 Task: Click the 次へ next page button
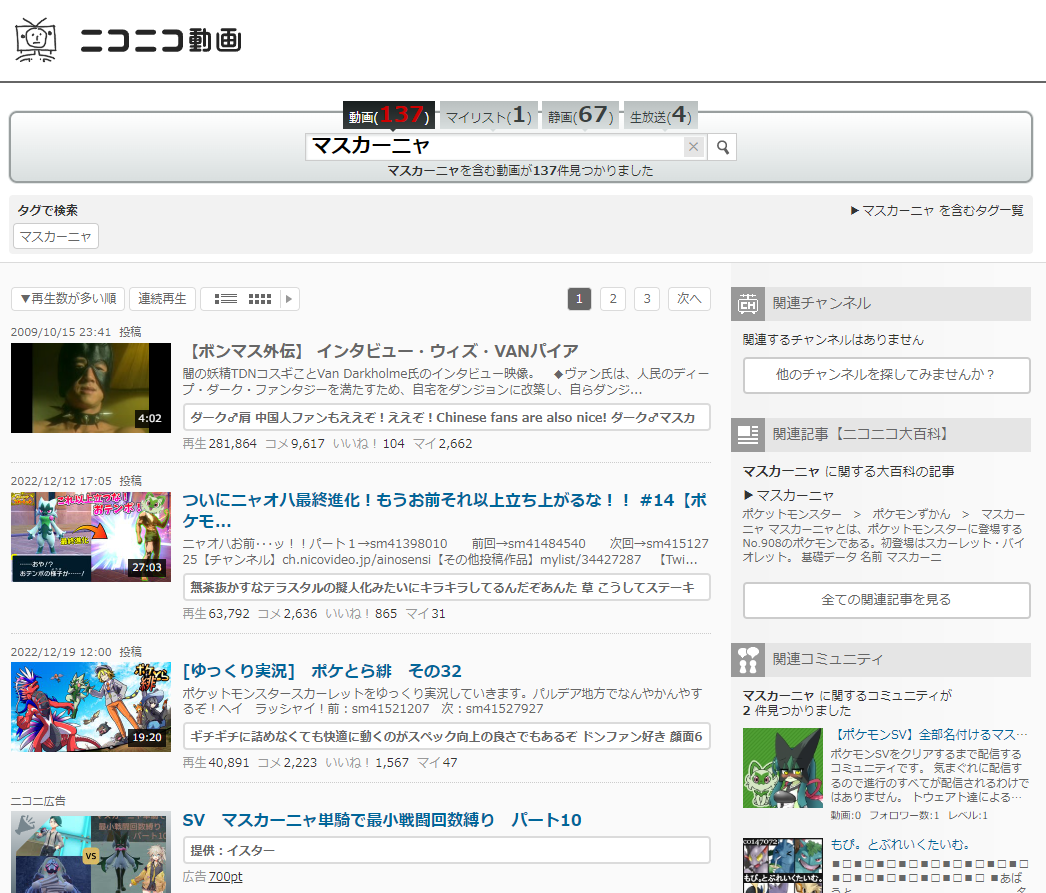click(689, 299)
